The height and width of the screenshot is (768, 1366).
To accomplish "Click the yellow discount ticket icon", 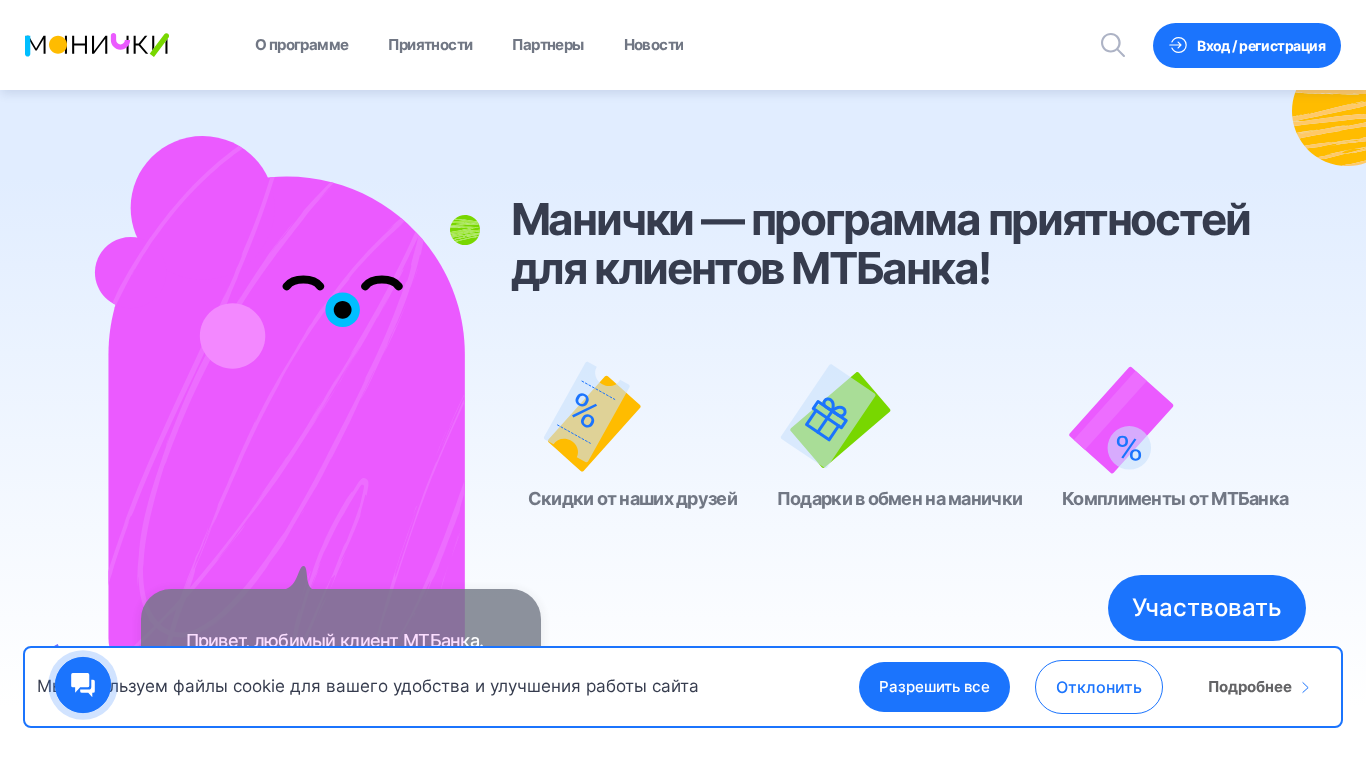I will coord(592,417).
